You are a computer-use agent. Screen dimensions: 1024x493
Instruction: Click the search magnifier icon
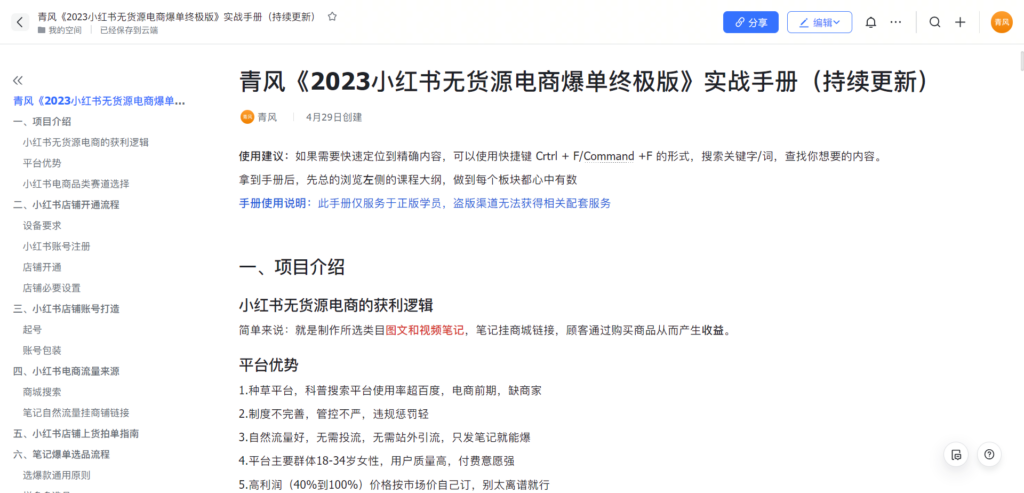click(x=935, y=22)
